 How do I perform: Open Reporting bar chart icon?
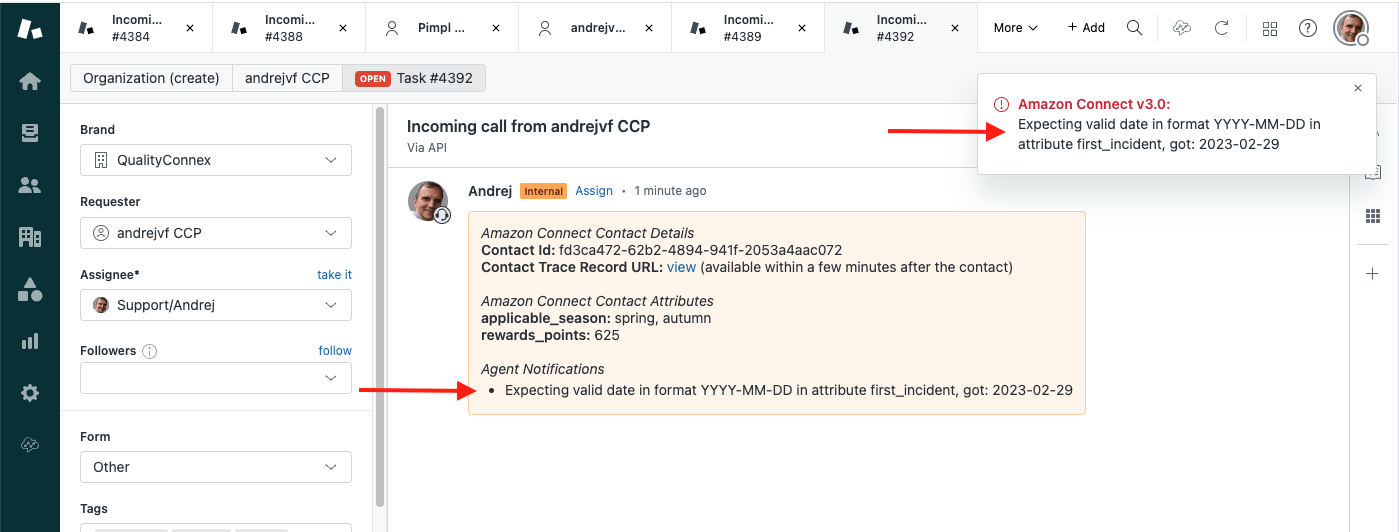30,341
